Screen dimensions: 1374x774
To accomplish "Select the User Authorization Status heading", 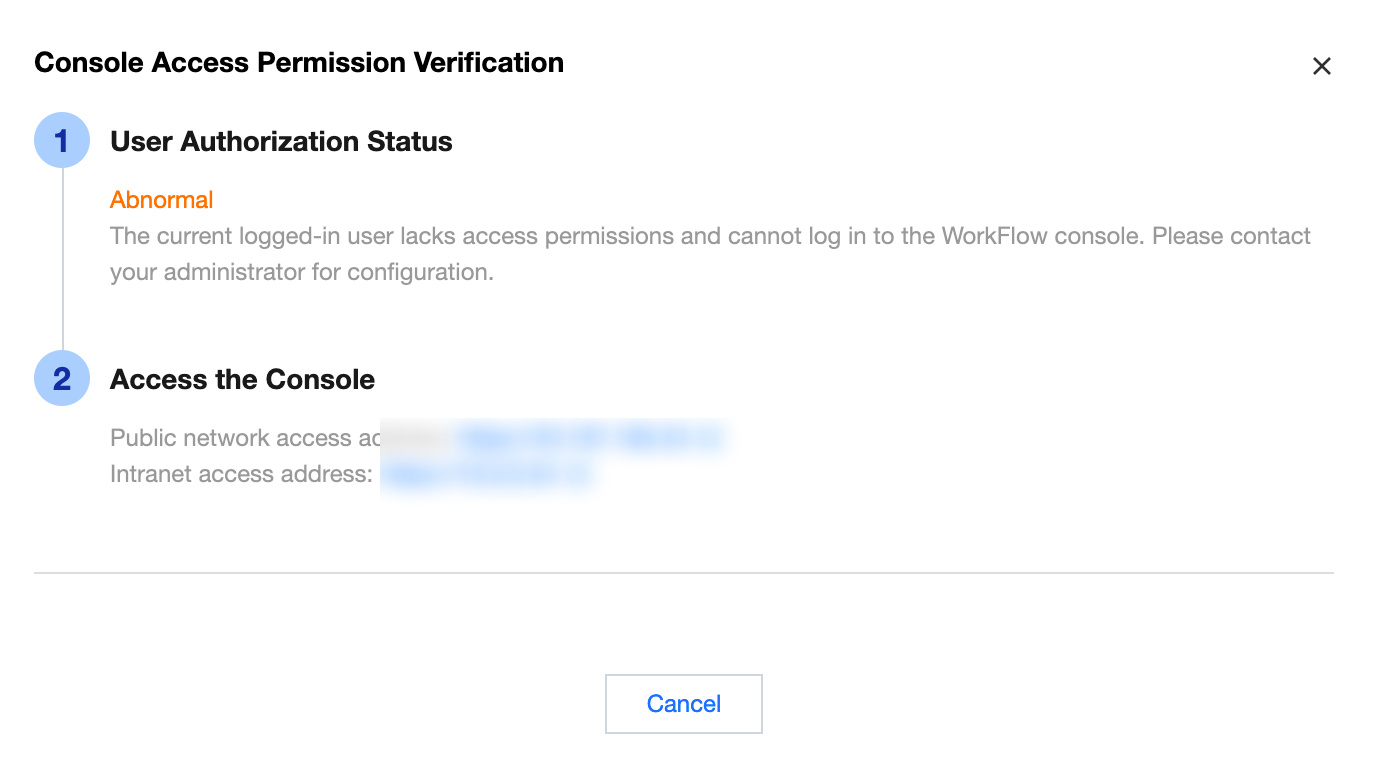I will 281,142.
